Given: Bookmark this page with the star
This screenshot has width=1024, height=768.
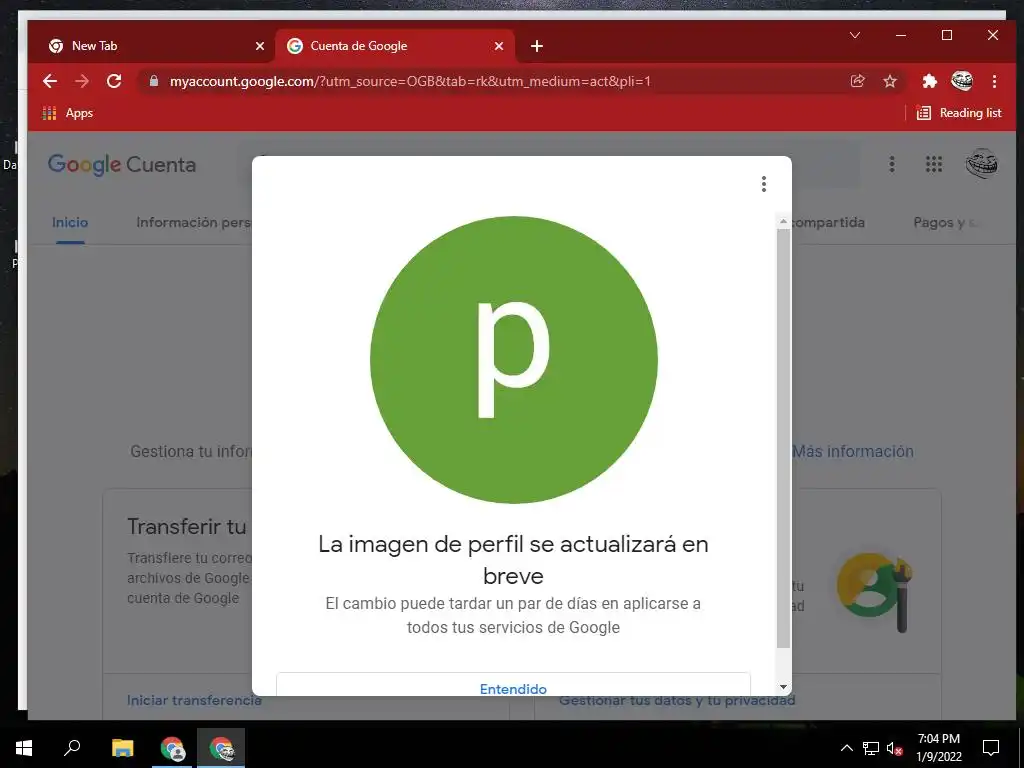Looking at the screenshot, I should 890,81.
